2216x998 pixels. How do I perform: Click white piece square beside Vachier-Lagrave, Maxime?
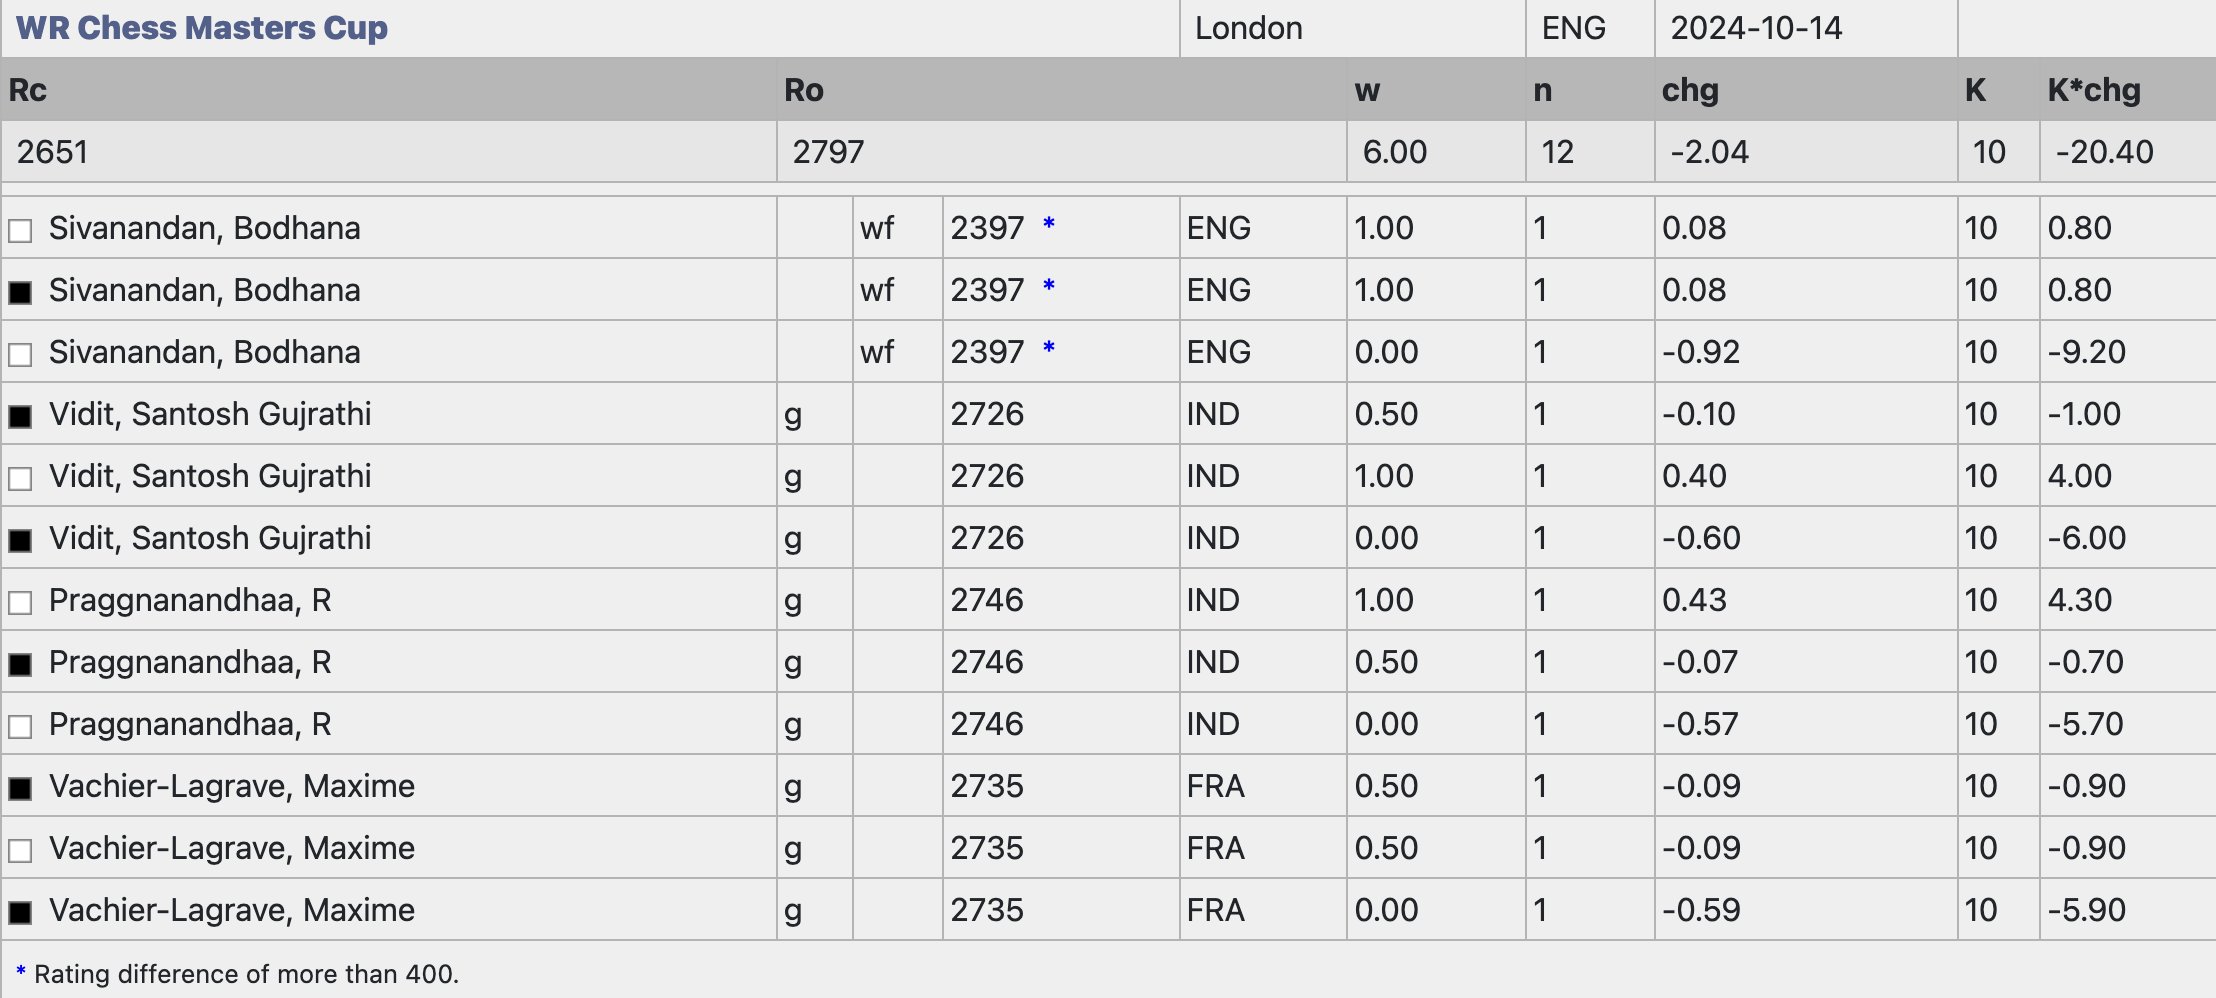pyautogui.click(x=20, y=850)
